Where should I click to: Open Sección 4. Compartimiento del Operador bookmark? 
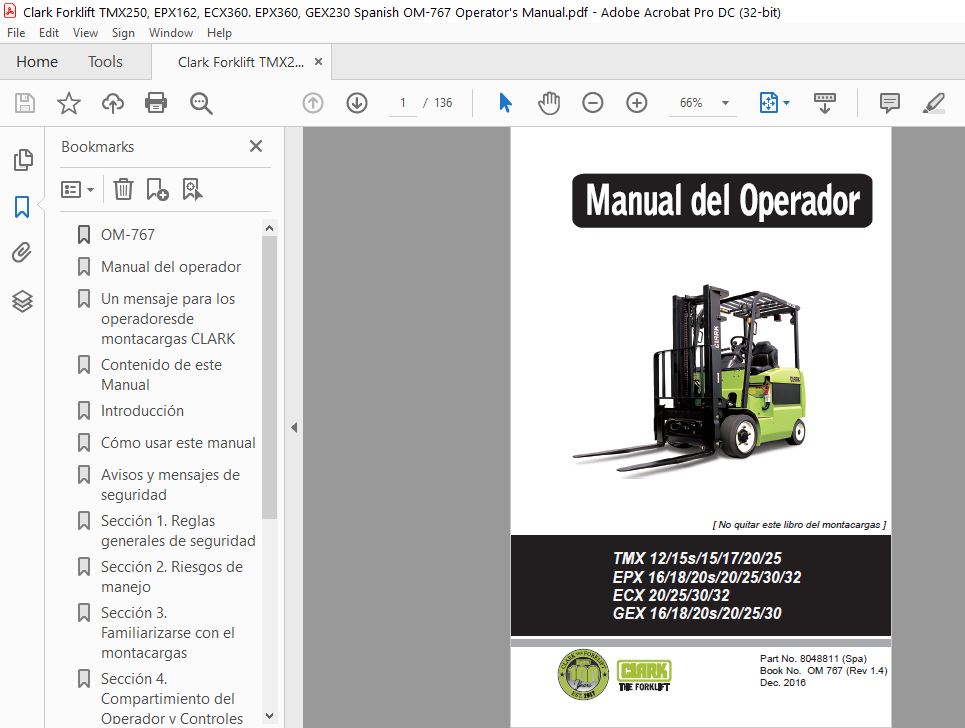tap(172, 698)
